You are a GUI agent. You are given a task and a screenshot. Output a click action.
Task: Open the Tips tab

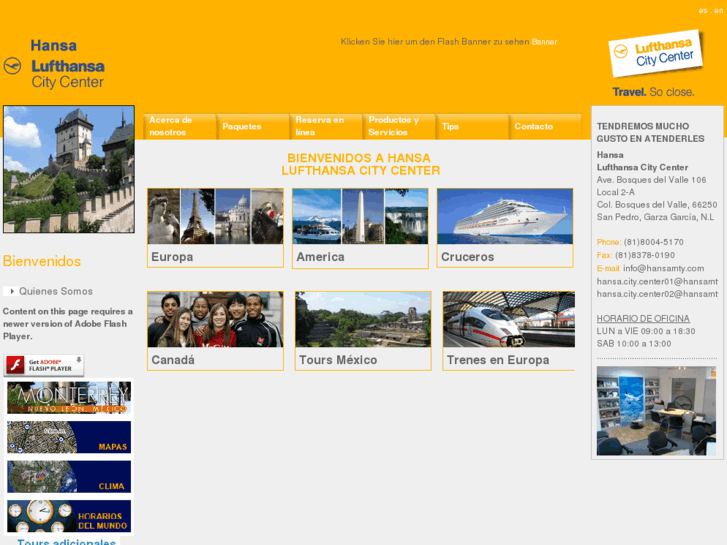click(472, 126)
